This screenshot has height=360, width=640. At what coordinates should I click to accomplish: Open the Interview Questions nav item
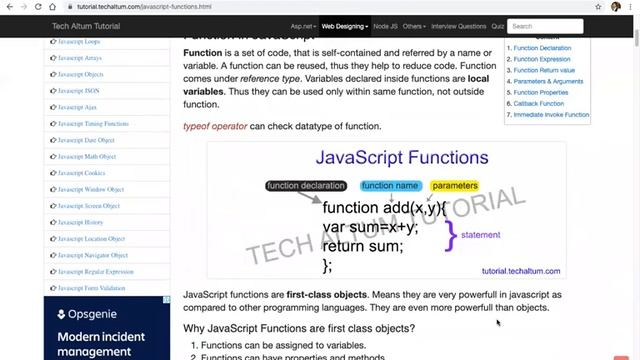tap(458, 26)
